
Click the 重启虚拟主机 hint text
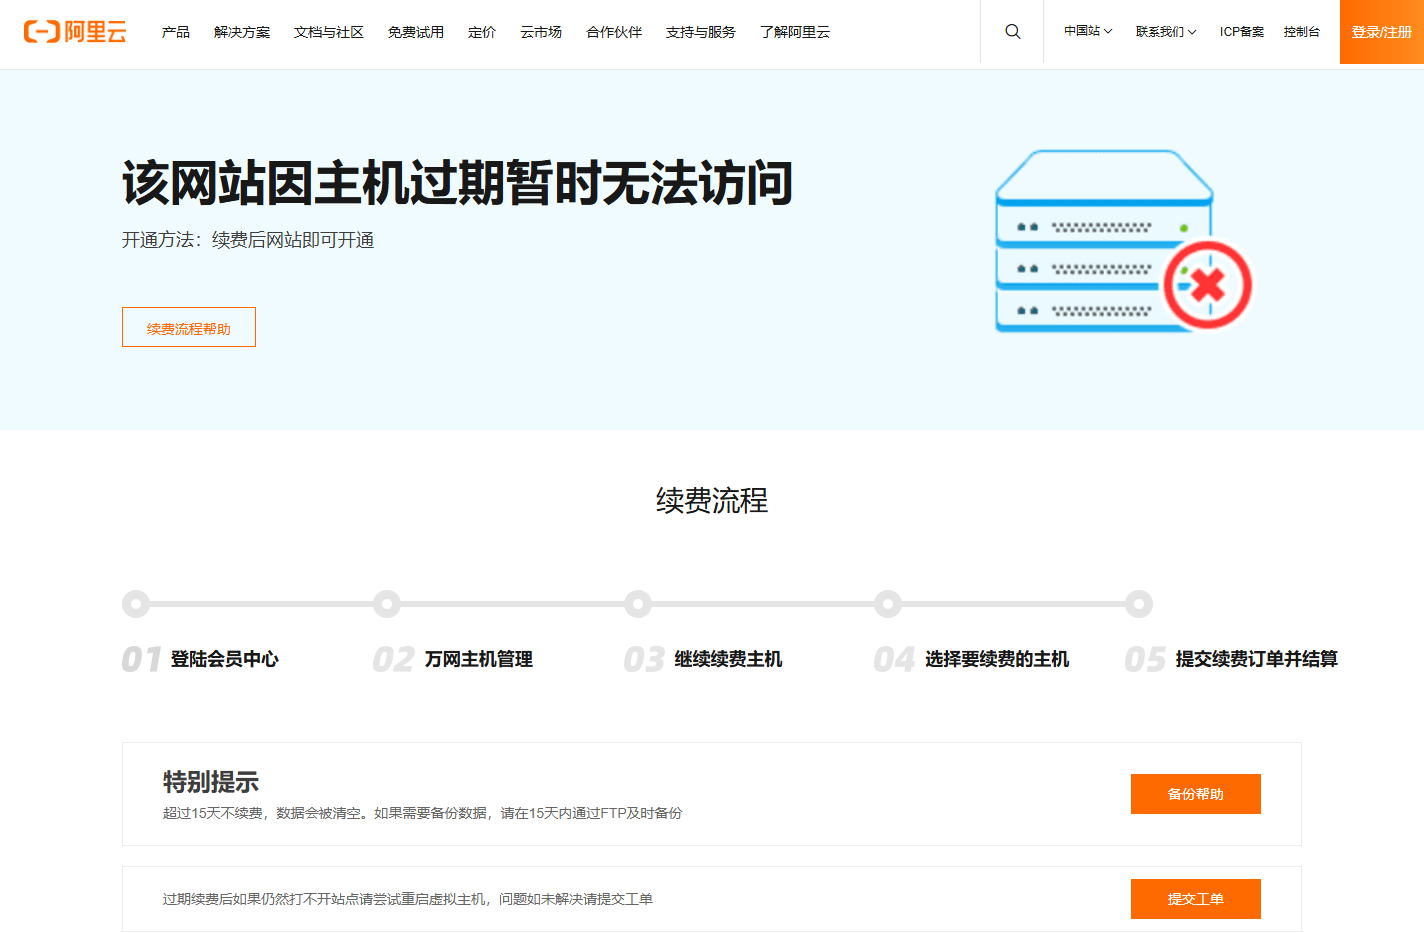click(408, 899)
